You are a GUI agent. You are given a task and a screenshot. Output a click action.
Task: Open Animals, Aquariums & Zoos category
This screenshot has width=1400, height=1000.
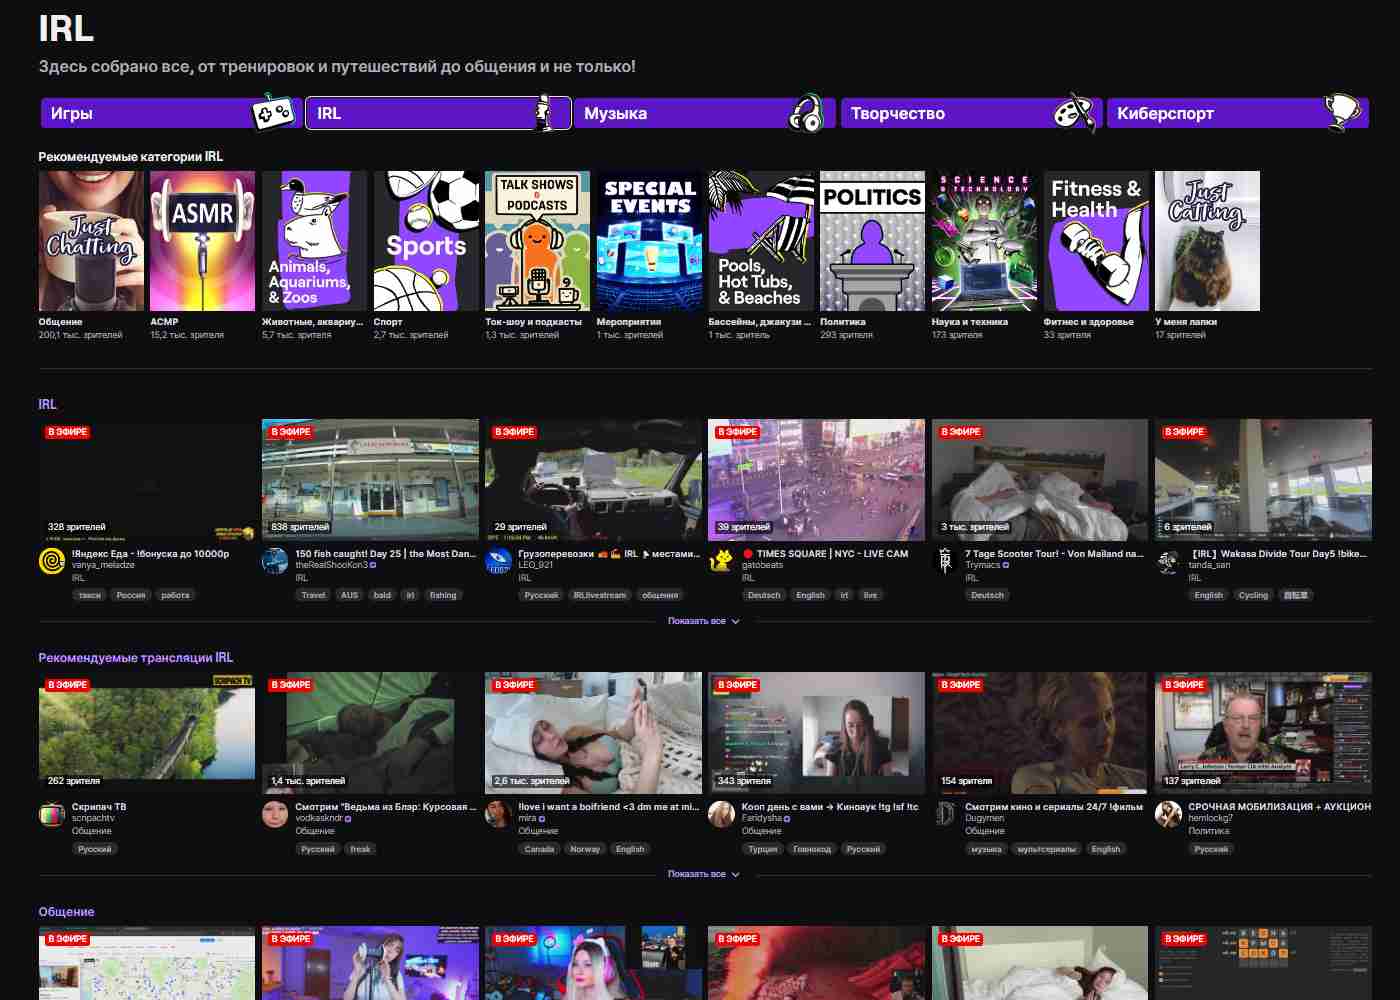pyautogui.click(x=314, y=241)
